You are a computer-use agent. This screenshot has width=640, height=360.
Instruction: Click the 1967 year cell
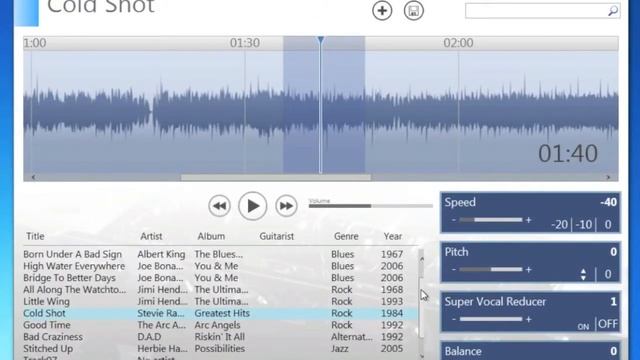pos(392,254)
